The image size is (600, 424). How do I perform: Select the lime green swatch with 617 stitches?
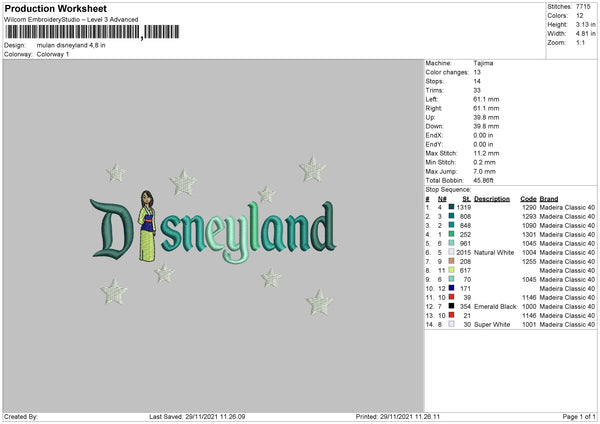[451, 270]
